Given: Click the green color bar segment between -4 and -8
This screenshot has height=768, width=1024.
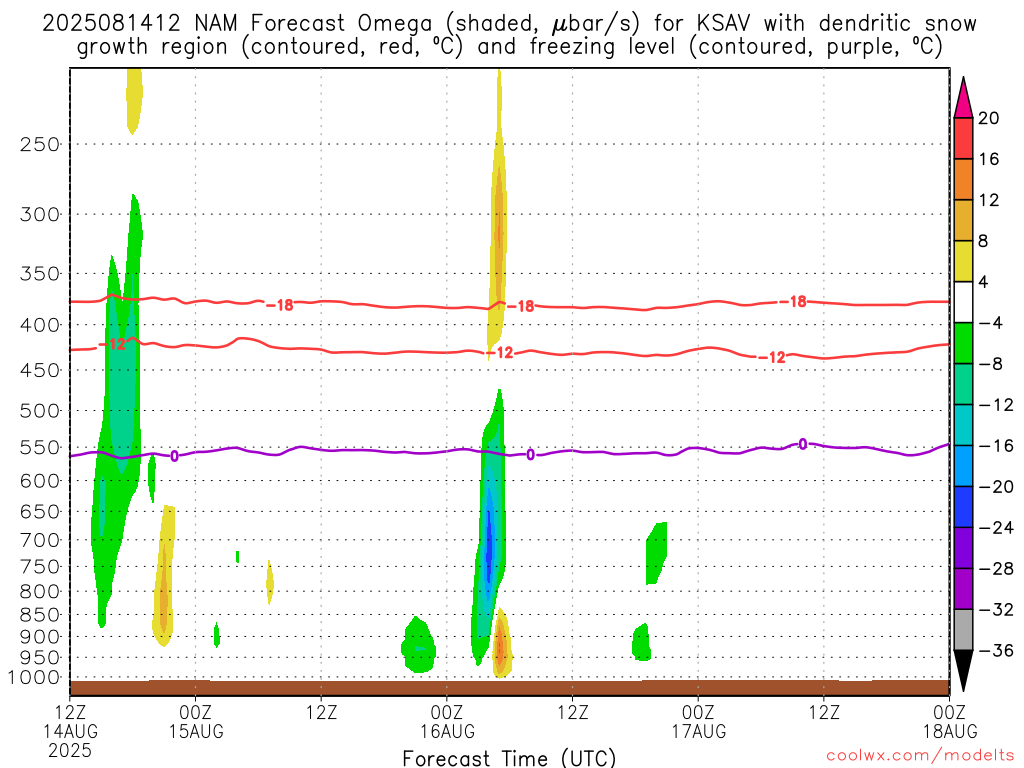Looking at the screenshot, I should pos(963,343).
